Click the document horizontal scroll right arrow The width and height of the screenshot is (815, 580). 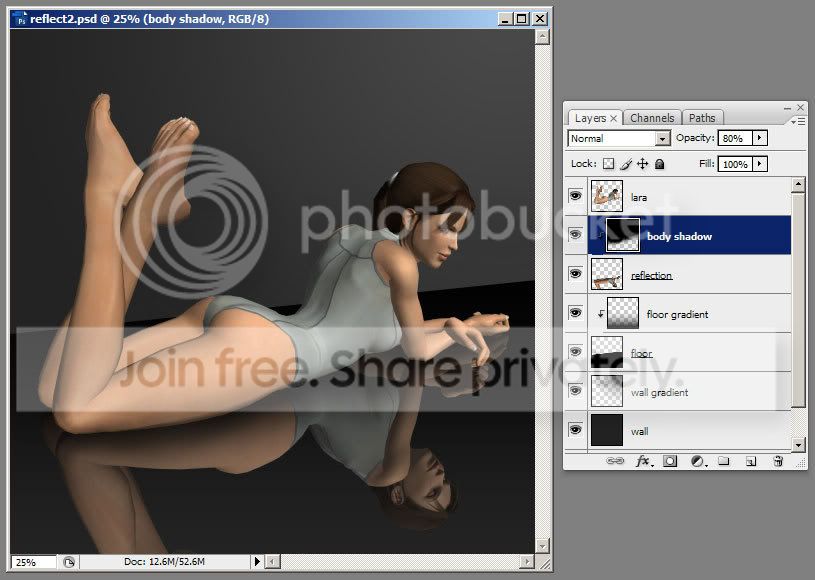(x=527, y=562)
